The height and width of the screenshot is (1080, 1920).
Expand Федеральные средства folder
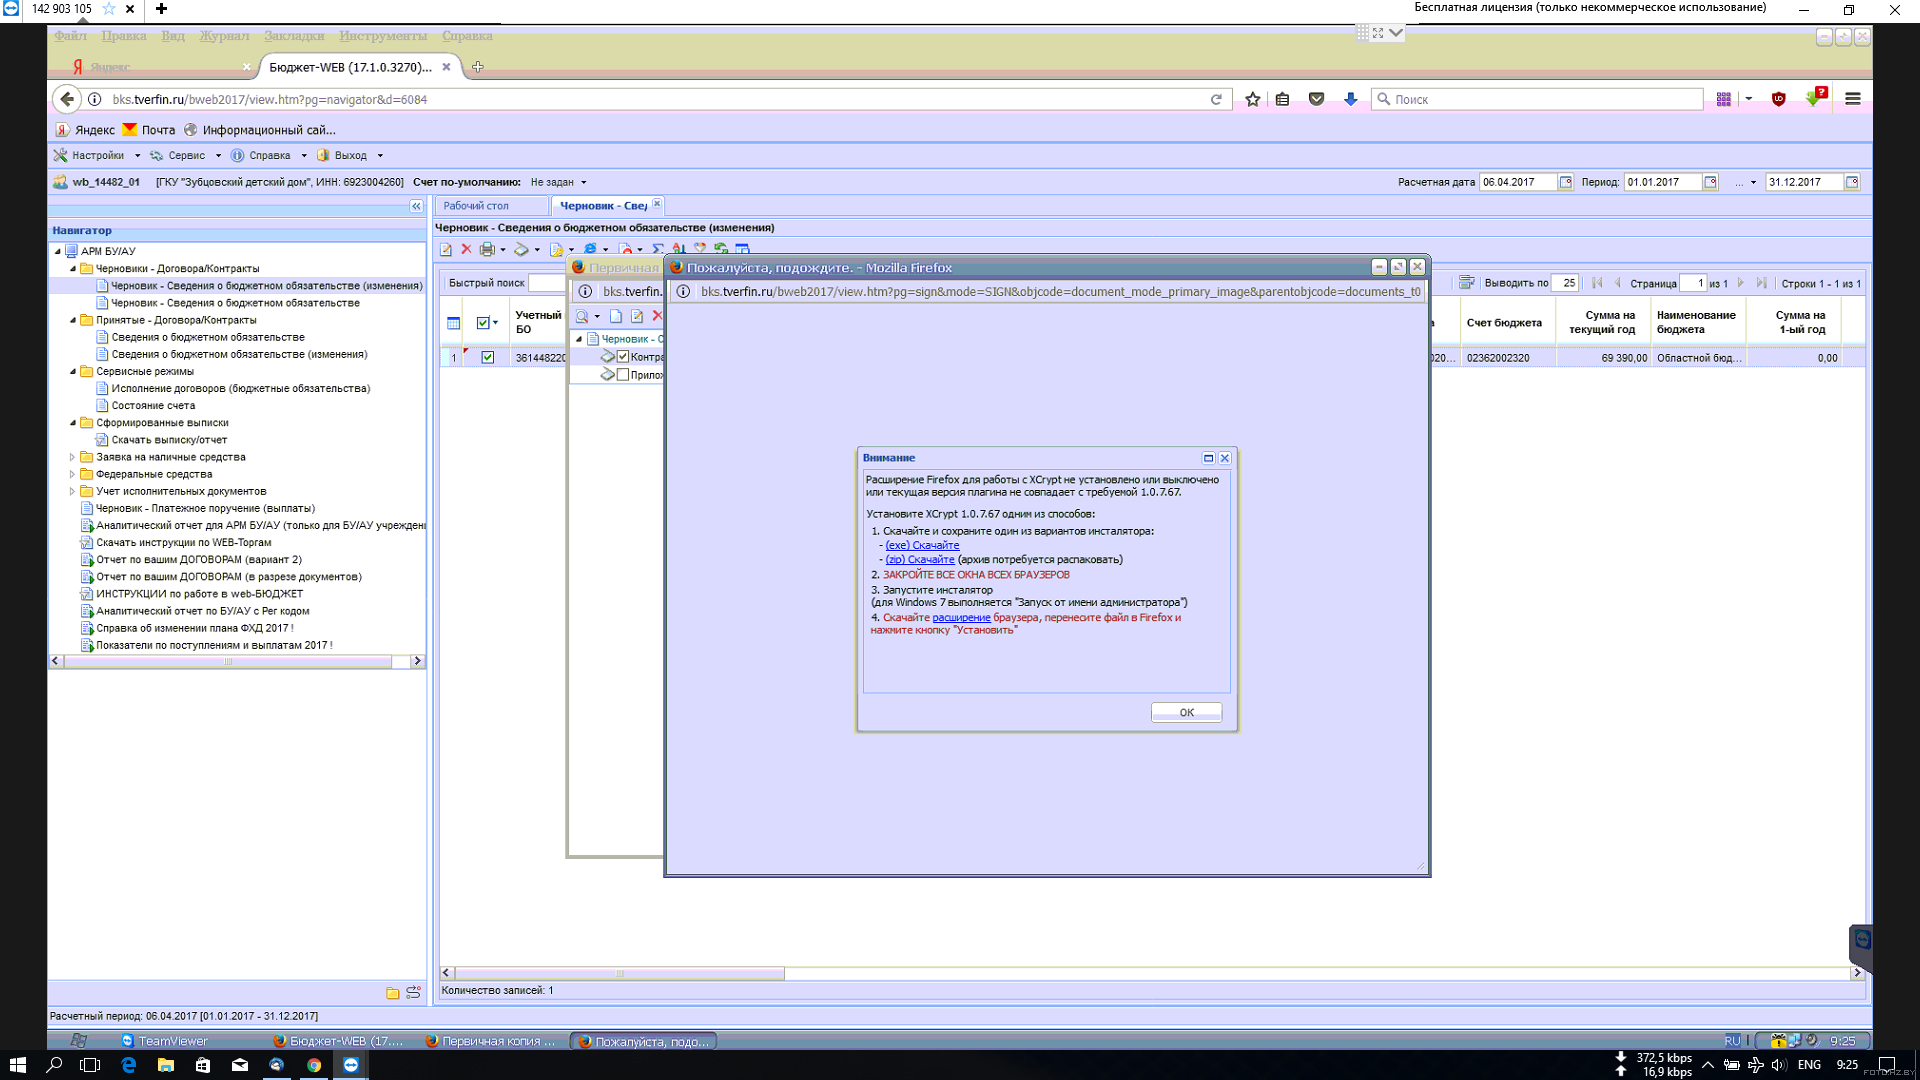click(72, 474)
